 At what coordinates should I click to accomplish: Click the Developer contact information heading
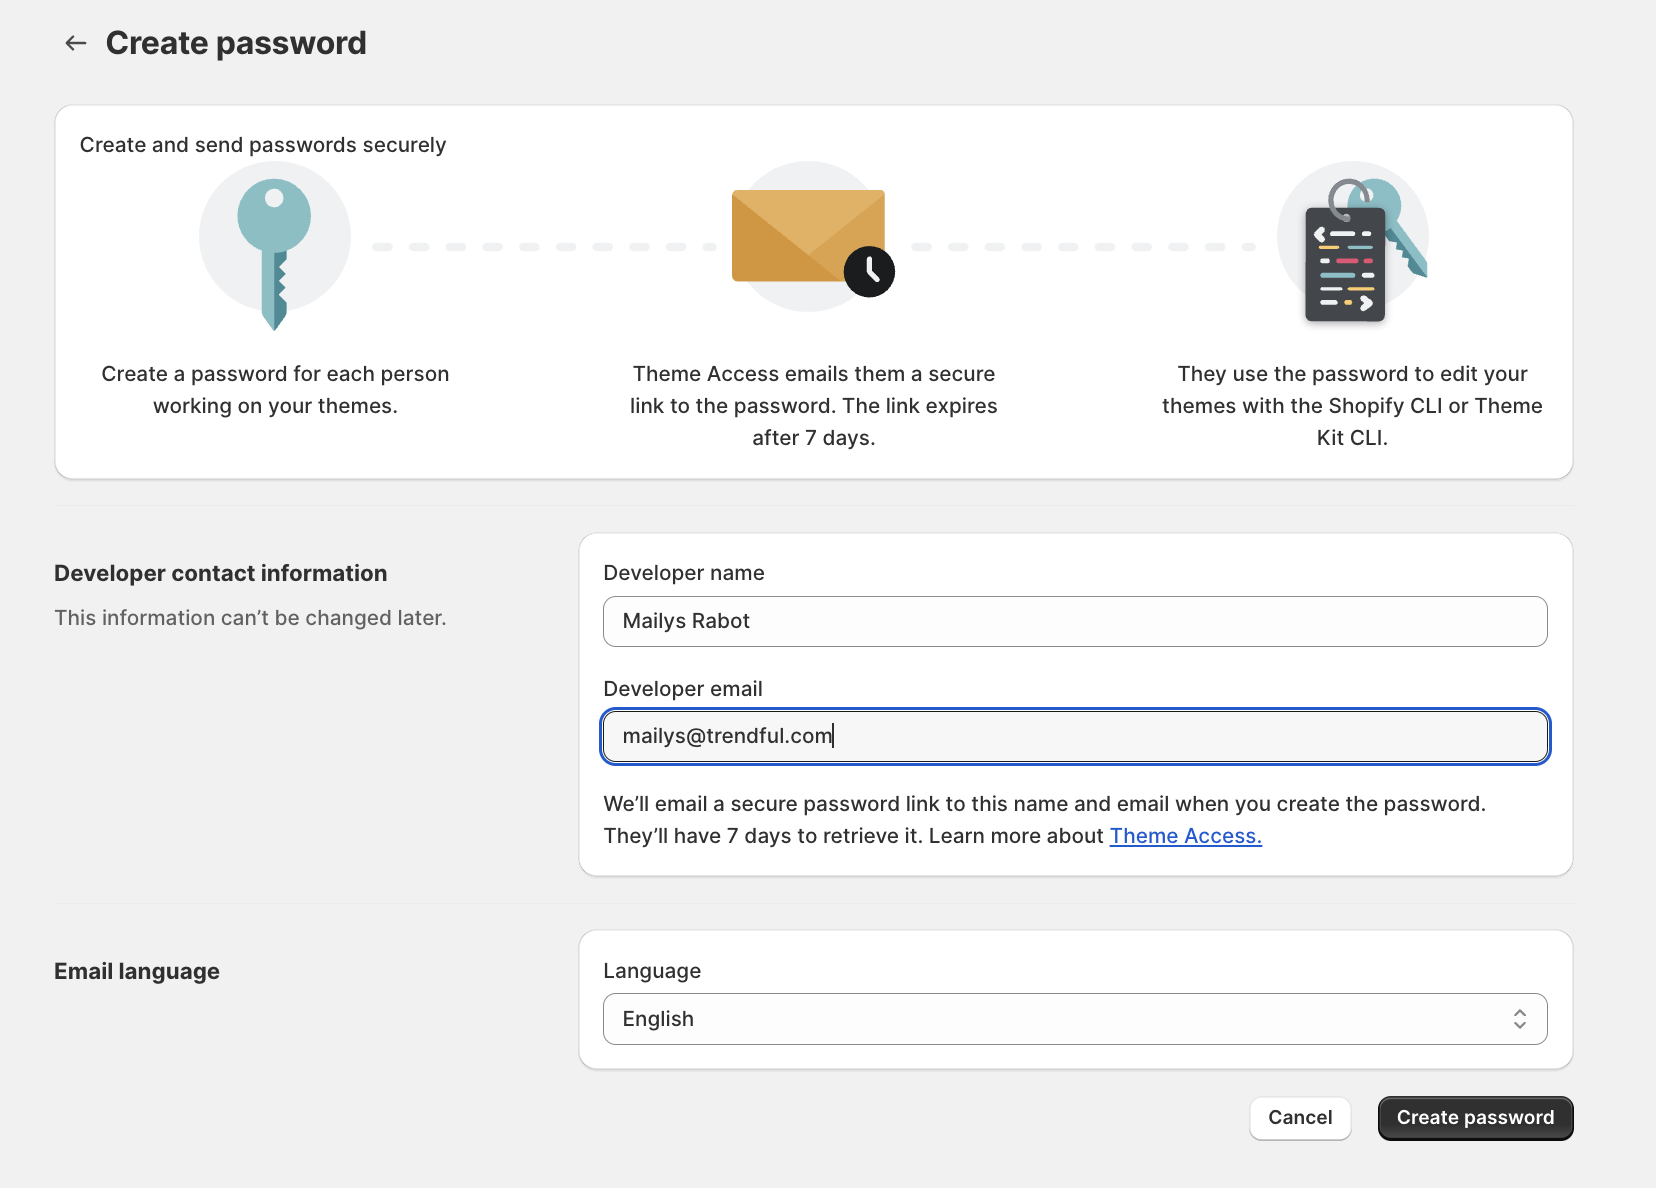click(220, 573)
